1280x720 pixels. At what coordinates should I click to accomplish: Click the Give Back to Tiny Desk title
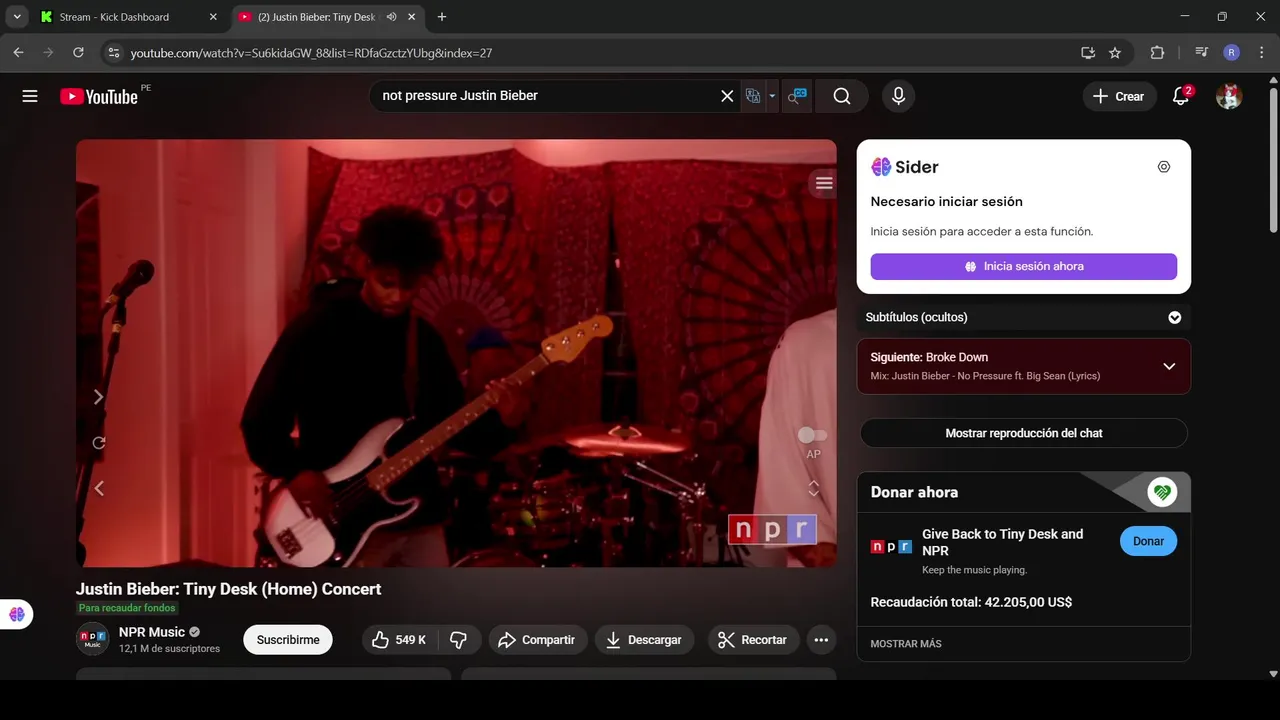(x=1002, y=542)
